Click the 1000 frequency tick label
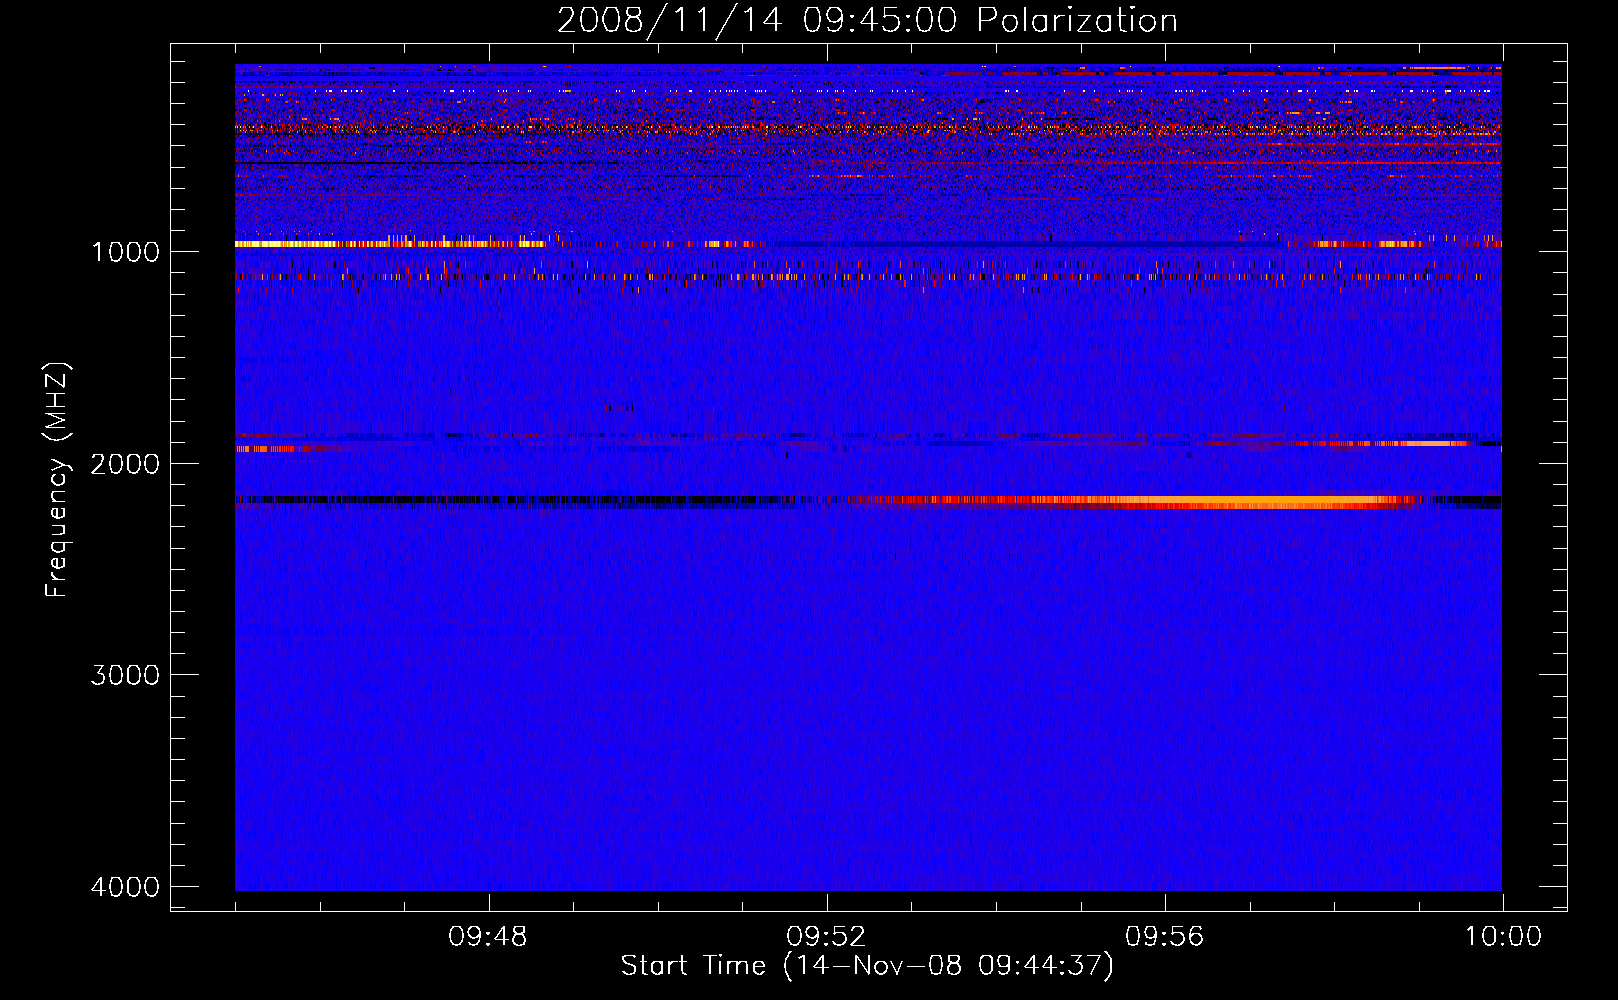This screenshot has height=1000, width=1618. (125, 252)
